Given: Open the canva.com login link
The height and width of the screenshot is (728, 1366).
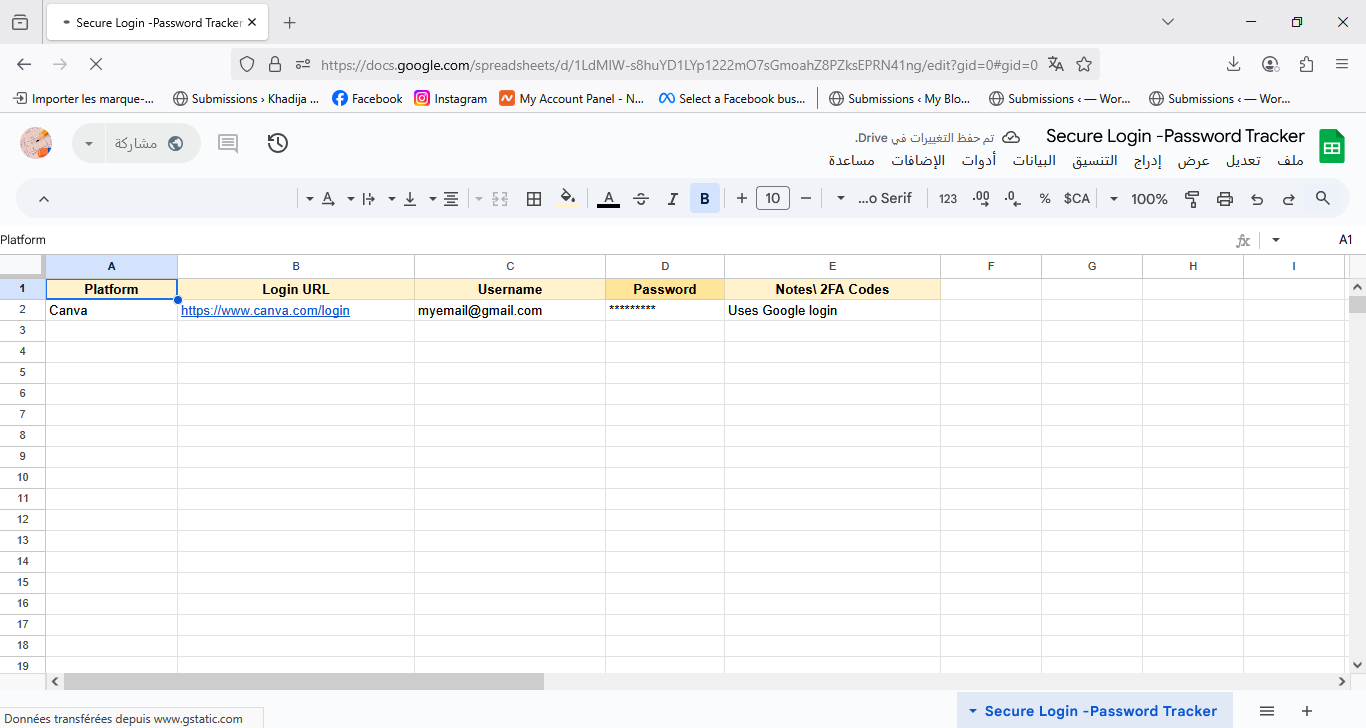Looking at the screenshot, I should pos(265,311).
